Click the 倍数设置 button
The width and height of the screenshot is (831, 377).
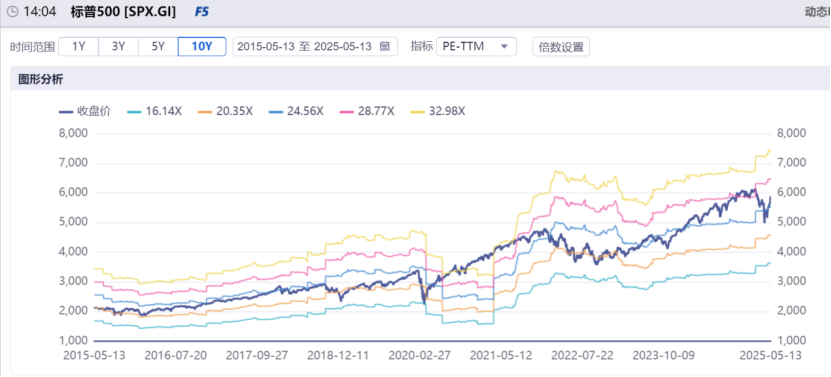pos(561,46)
